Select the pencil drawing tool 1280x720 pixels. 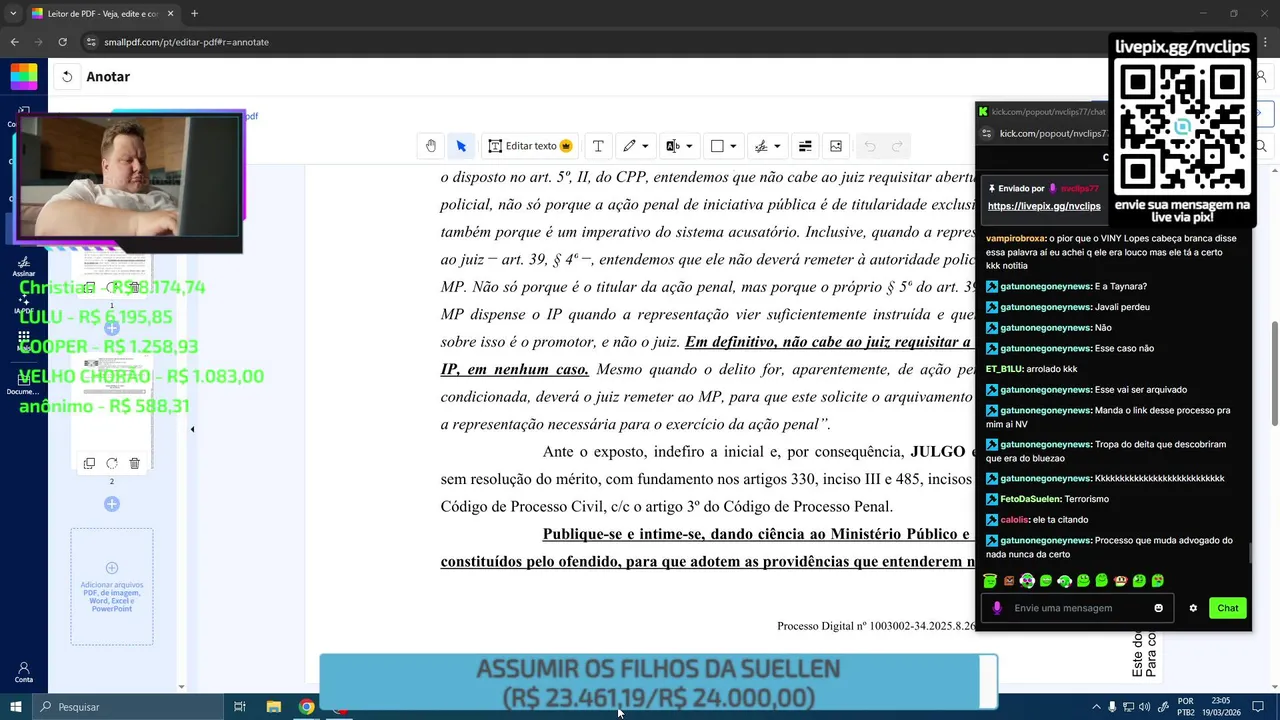[629, 146]
